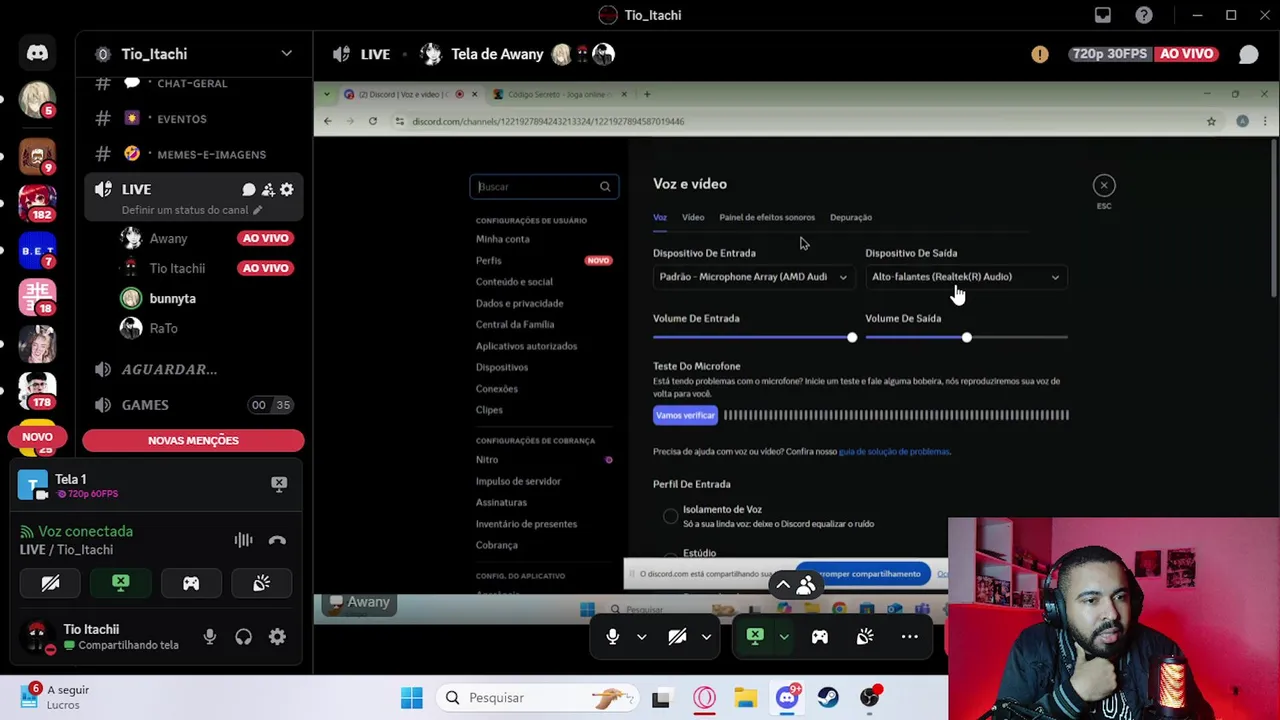Screen dimensions: 1280x720
Task: Show members icon above stream controls
Action: pos(806,585)
